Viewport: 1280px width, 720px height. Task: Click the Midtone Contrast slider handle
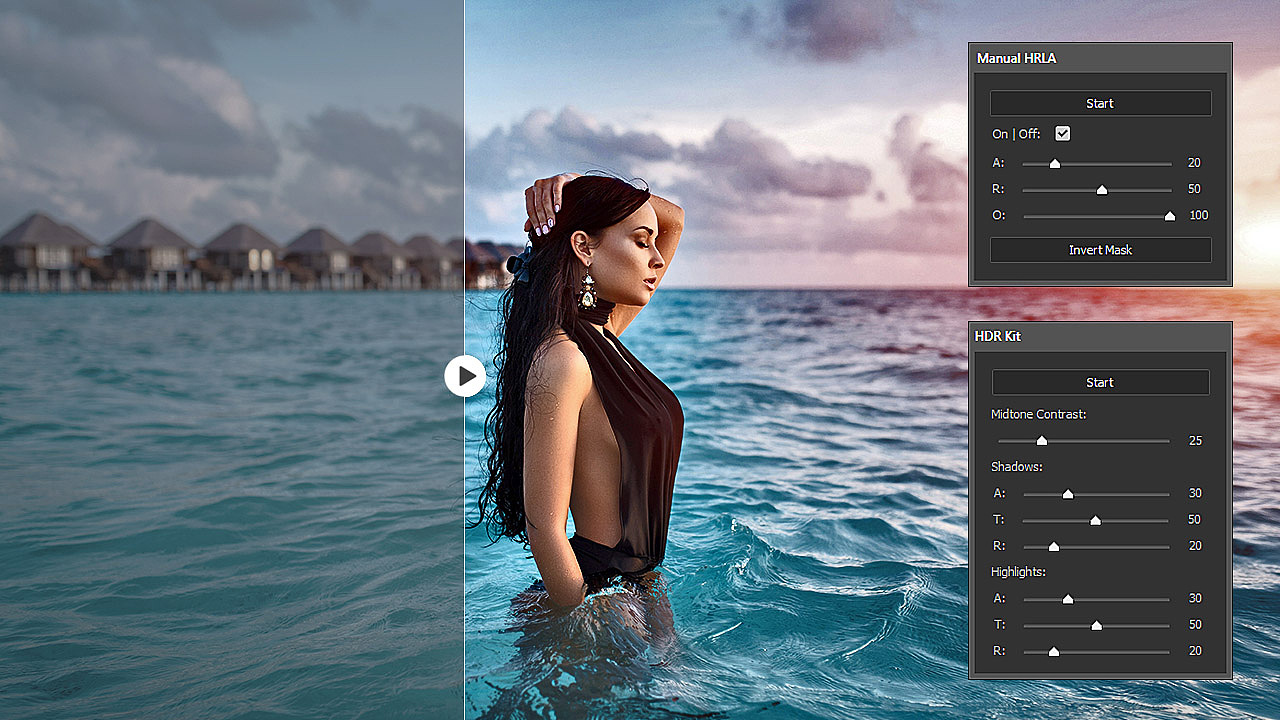1042,440
